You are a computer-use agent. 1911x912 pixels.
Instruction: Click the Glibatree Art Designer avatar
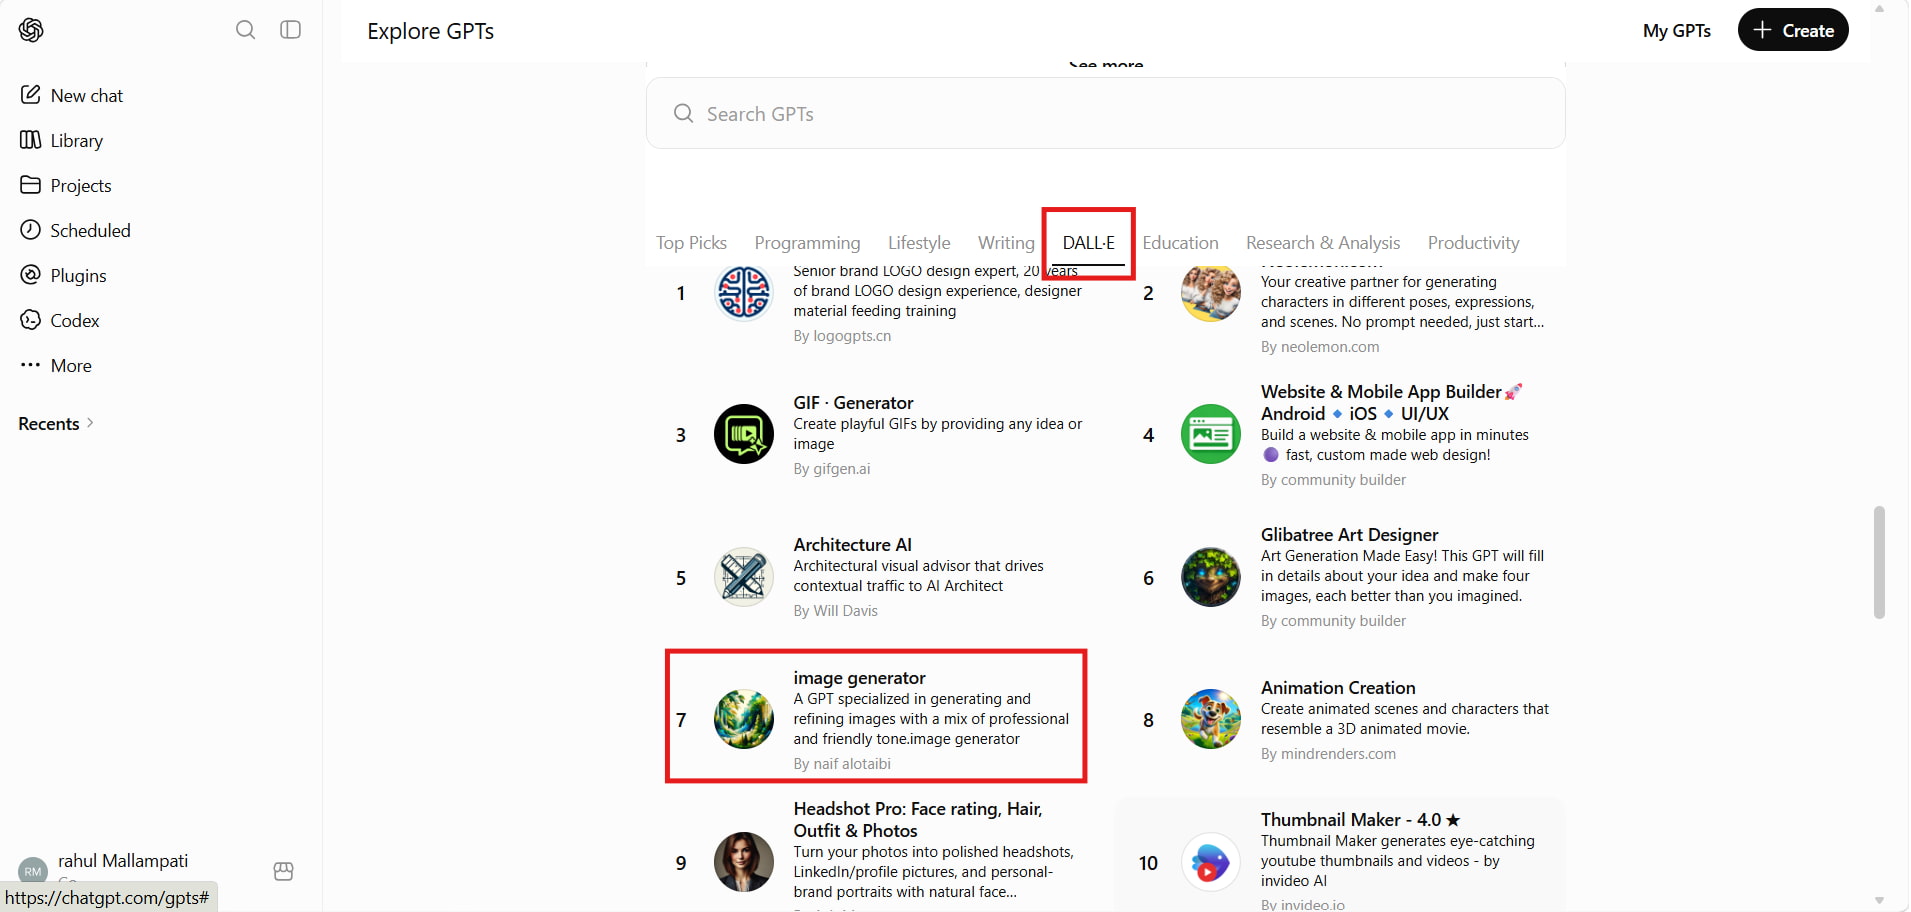click(x=1211, y=577)
